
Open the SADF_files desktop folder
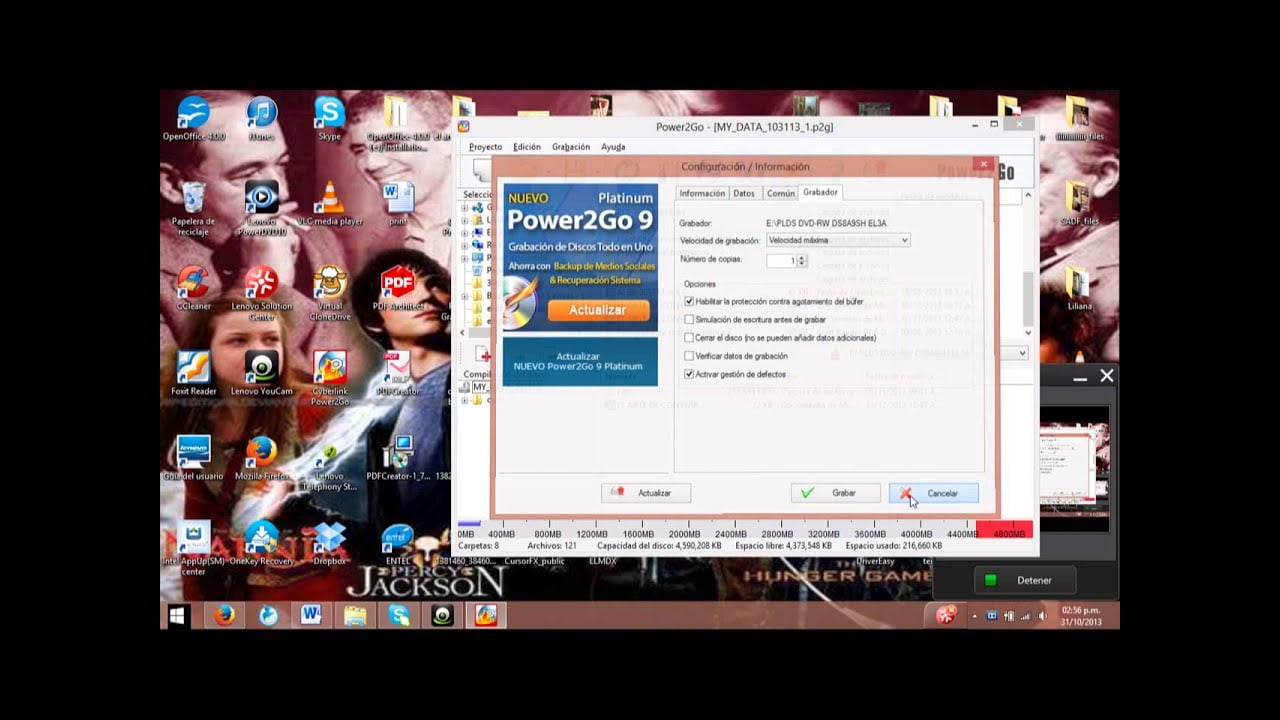pos(1079,203)
